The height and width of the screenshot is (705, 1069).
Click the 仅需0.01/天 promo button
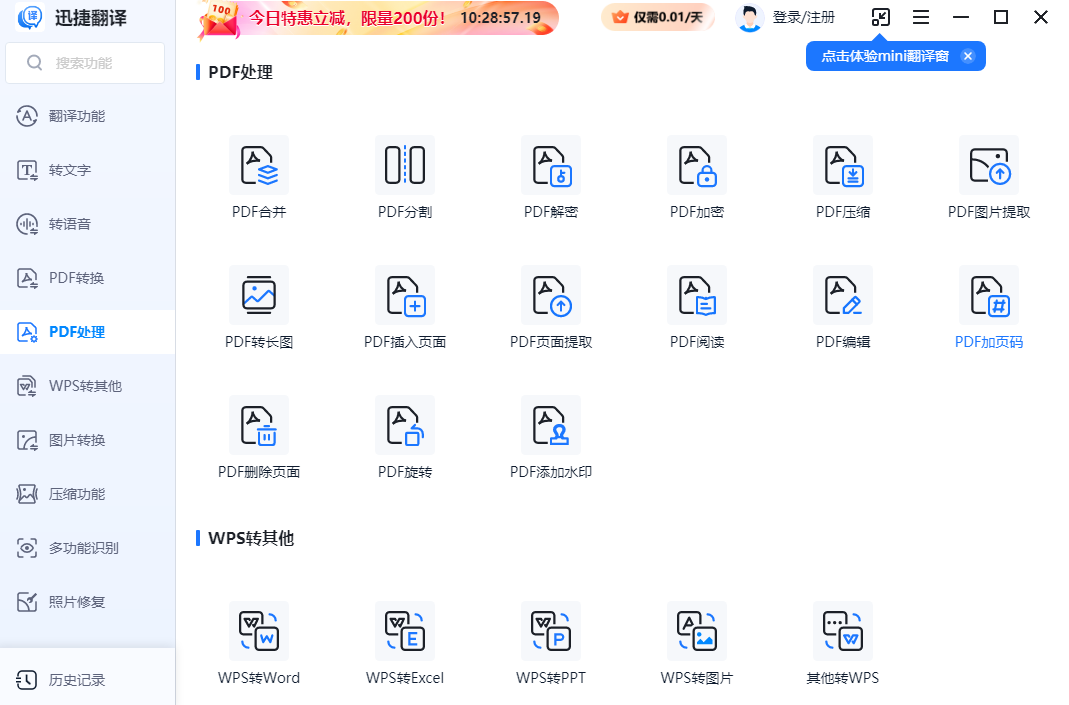pos(657,17)
